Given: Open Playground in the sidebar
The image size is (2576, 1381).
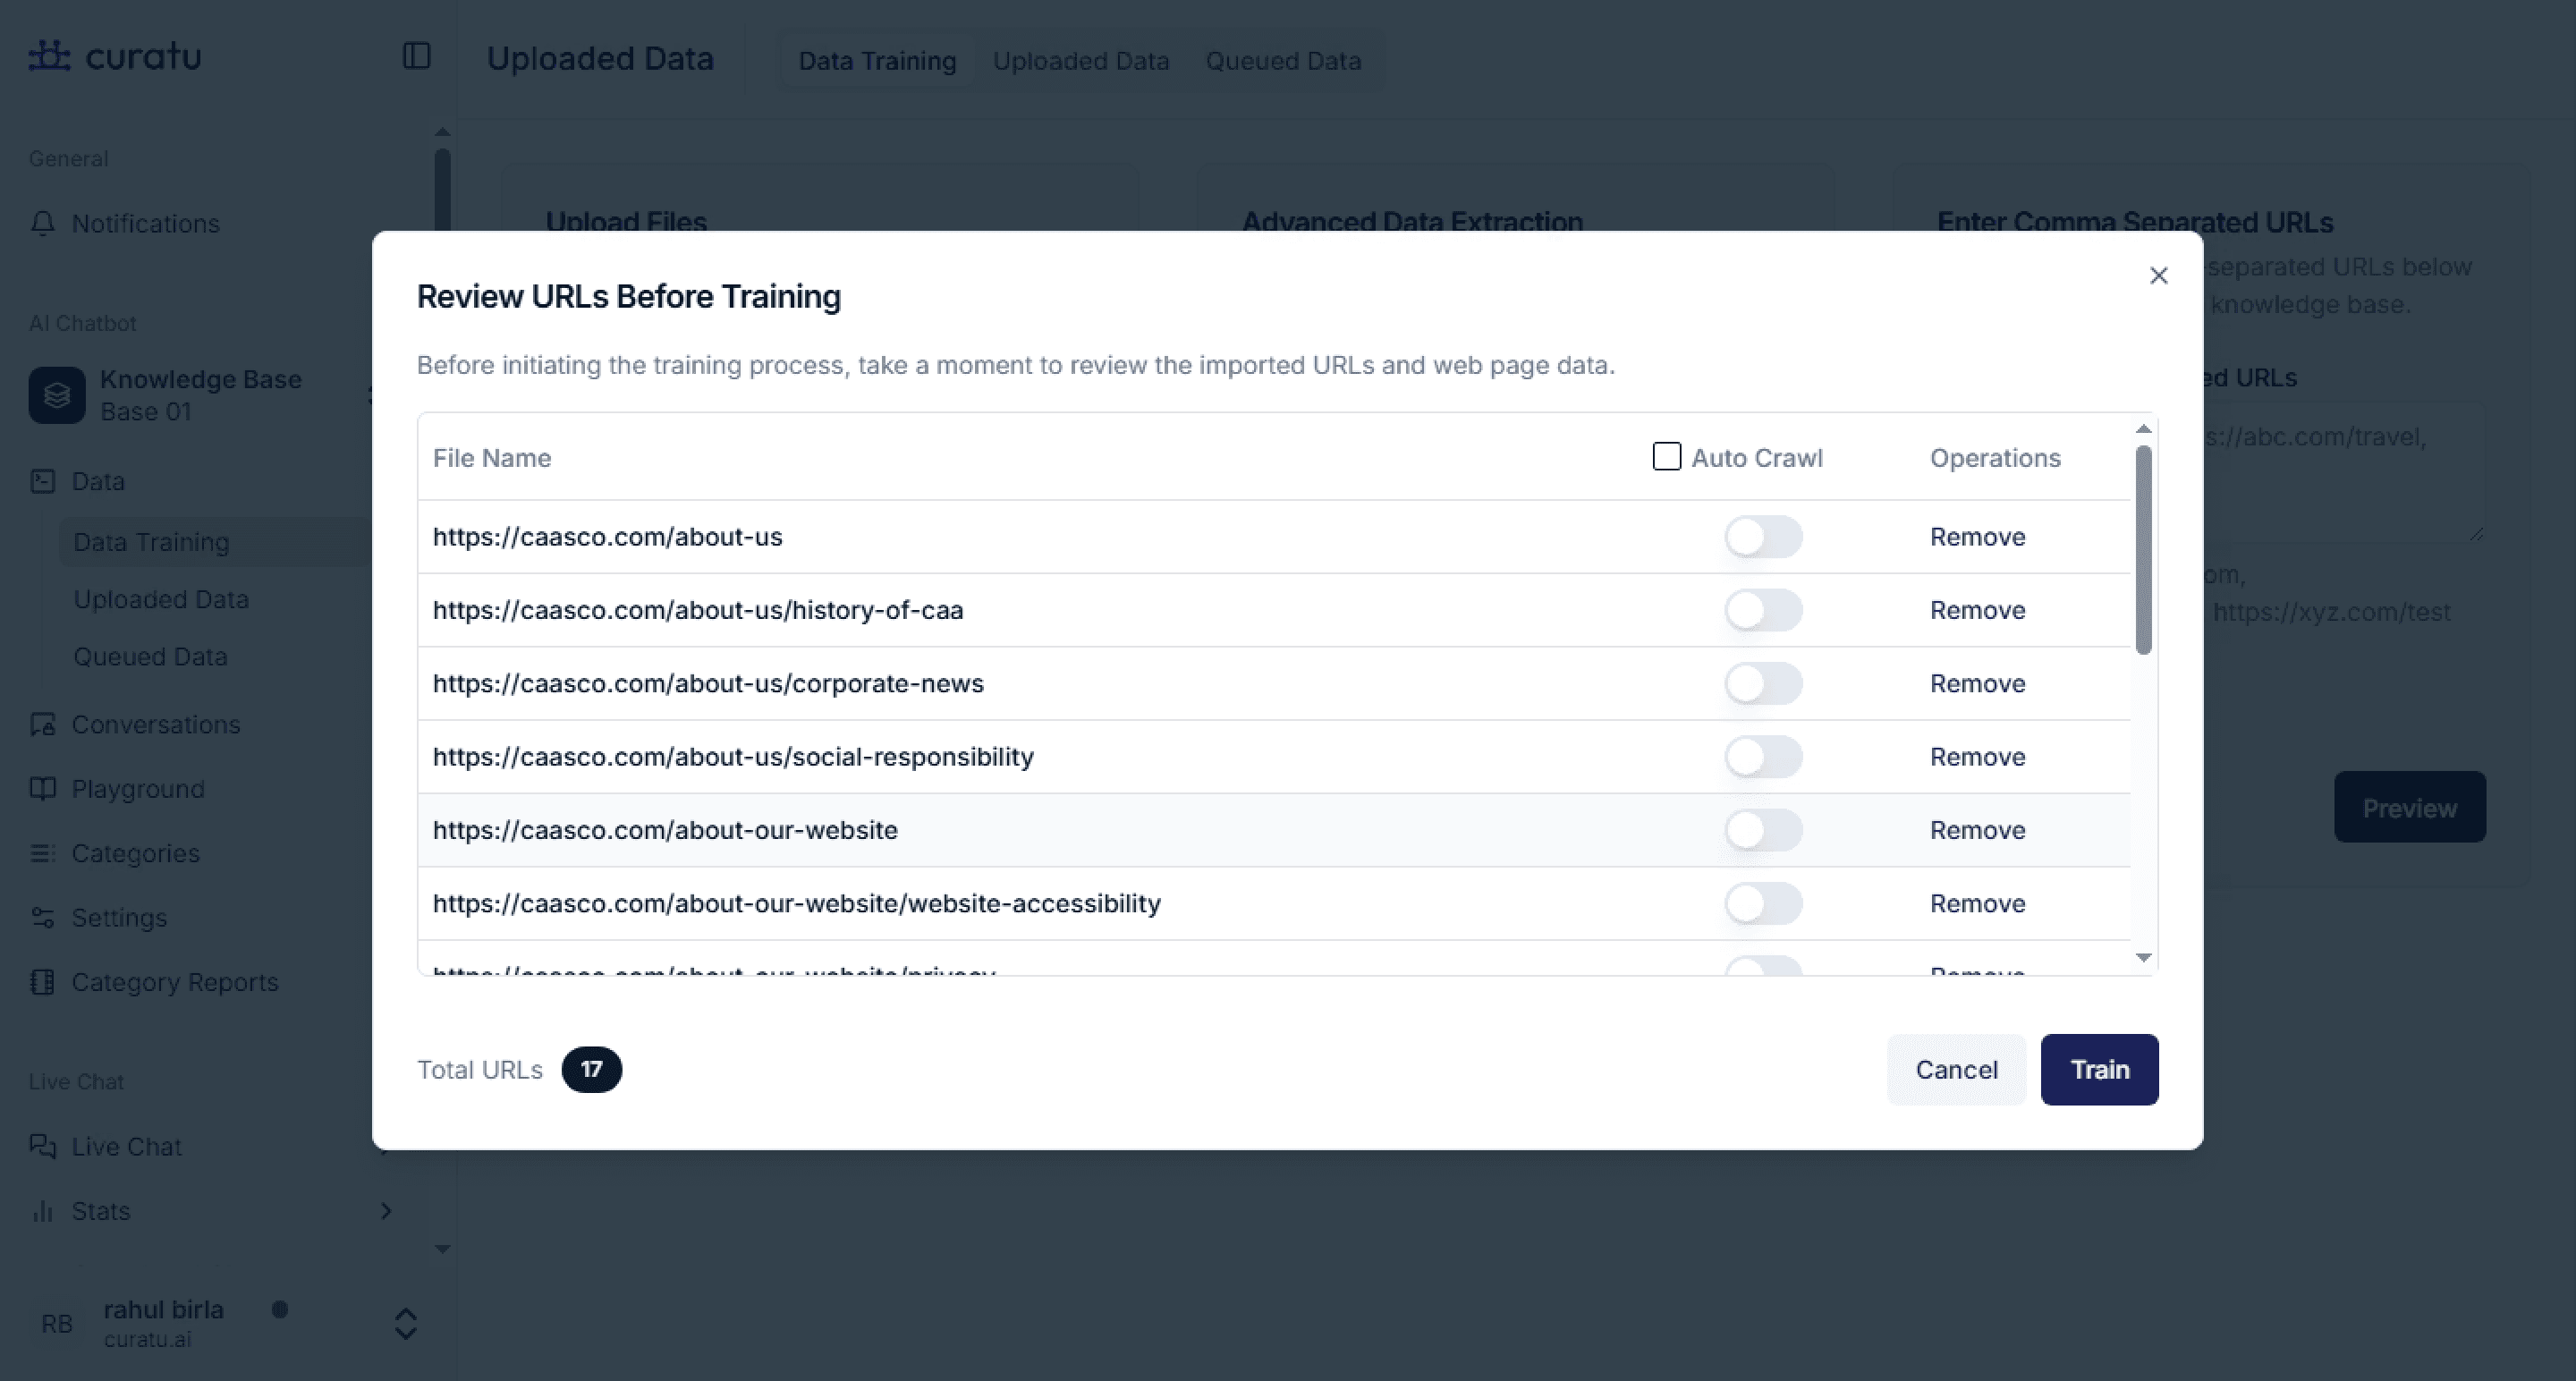Looking at the screenshot, I should [138, 789].
